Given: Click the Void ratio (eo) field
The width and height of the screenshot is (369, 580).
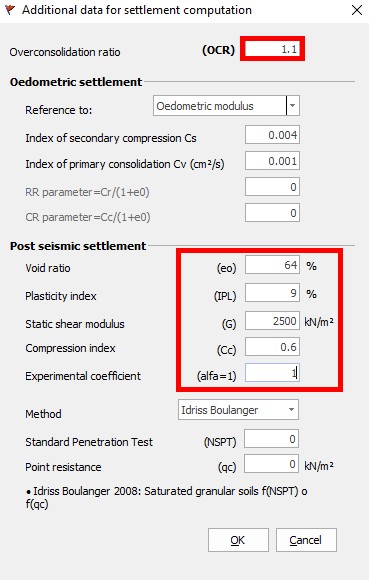Looking at the screenshot, I should tap(272, 265).
